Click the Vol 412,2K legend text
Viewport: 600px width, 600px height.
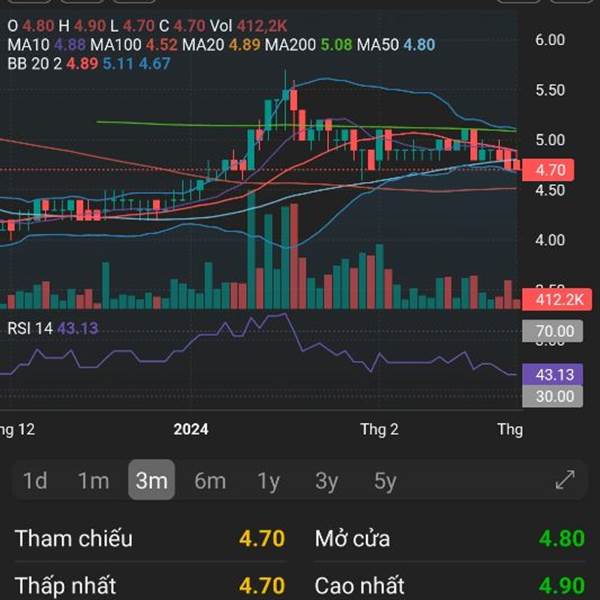click(248, 26)
